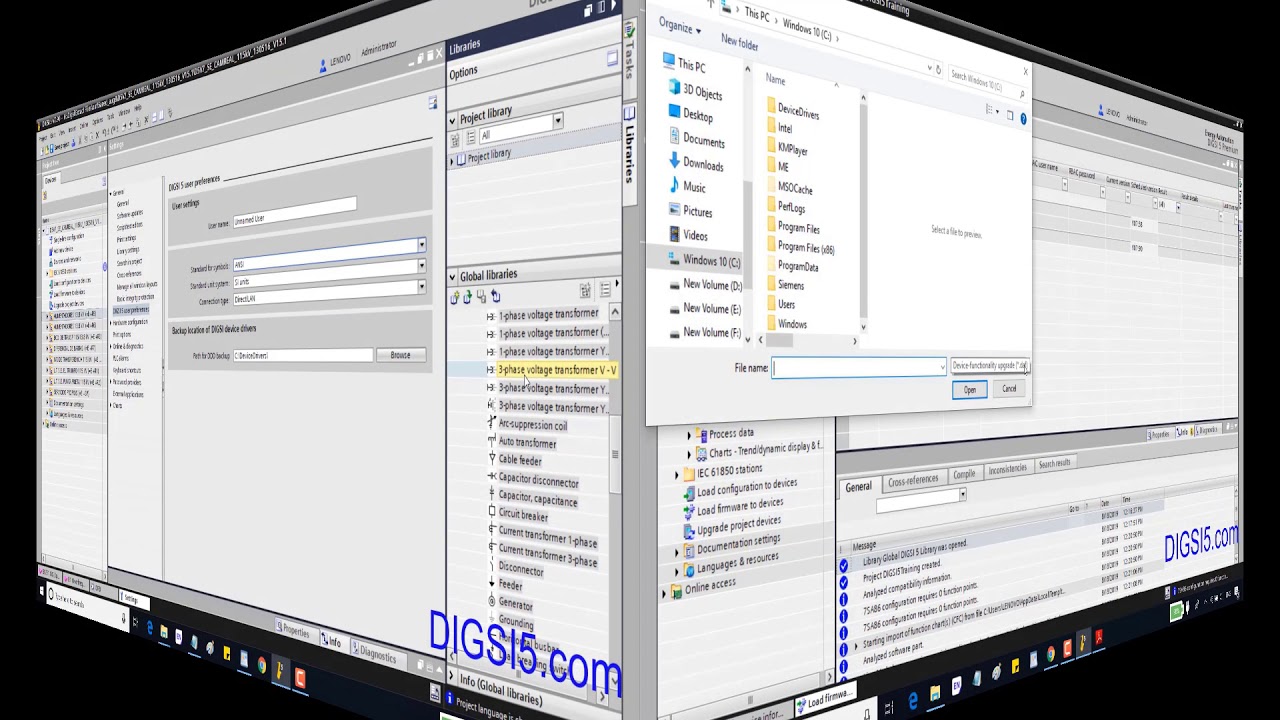Click the Auto transformer symbol icon
Screen dimensions: 1280x720
point(491,442)
